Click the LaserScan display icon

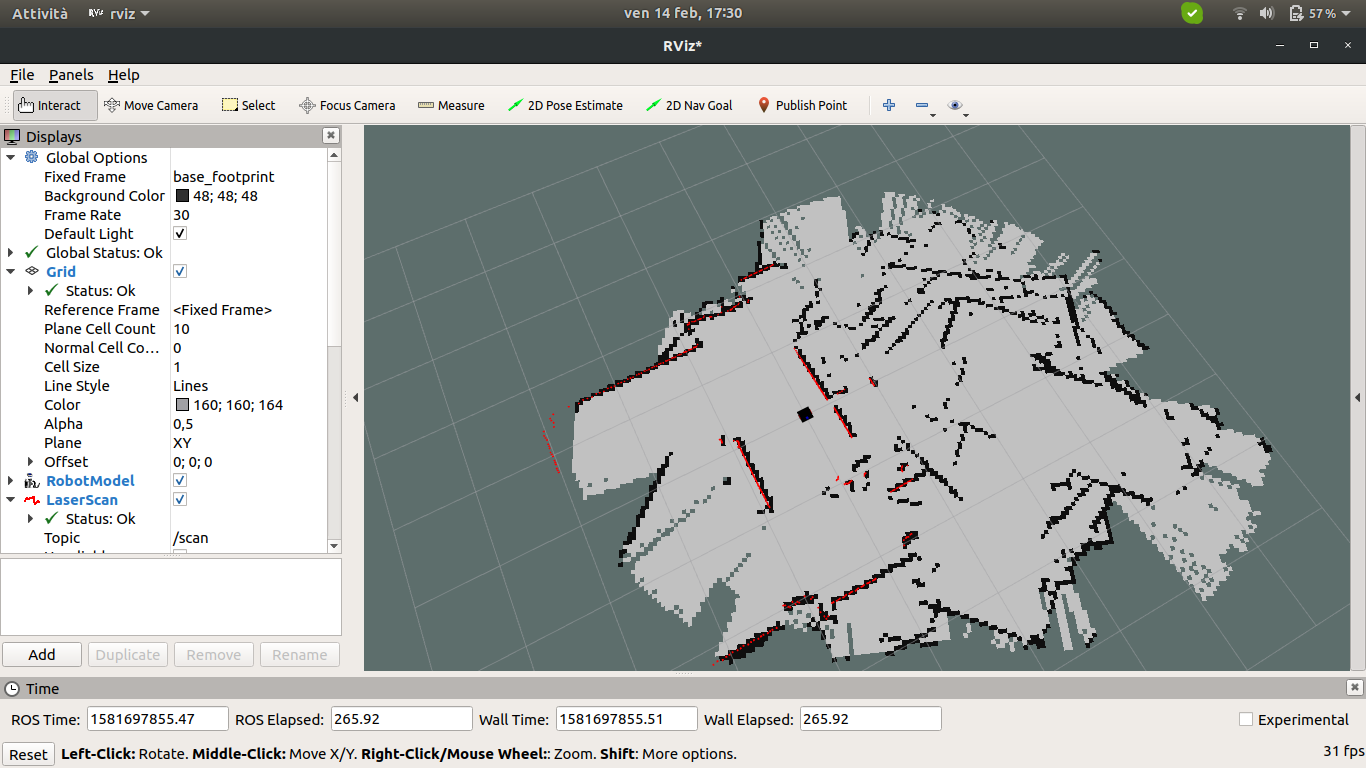click(31, 499)
